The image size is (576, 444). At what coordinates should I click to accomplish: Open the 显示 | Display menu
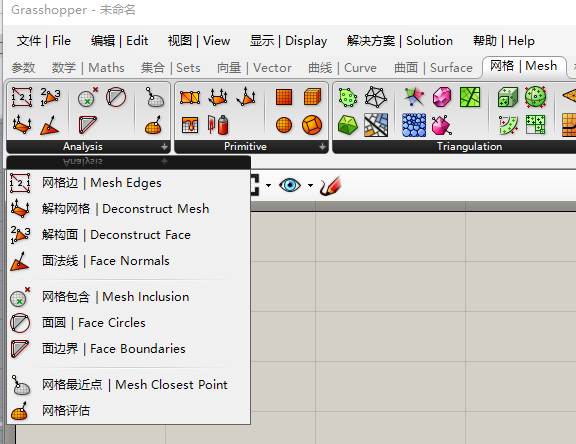pos(288,41)
